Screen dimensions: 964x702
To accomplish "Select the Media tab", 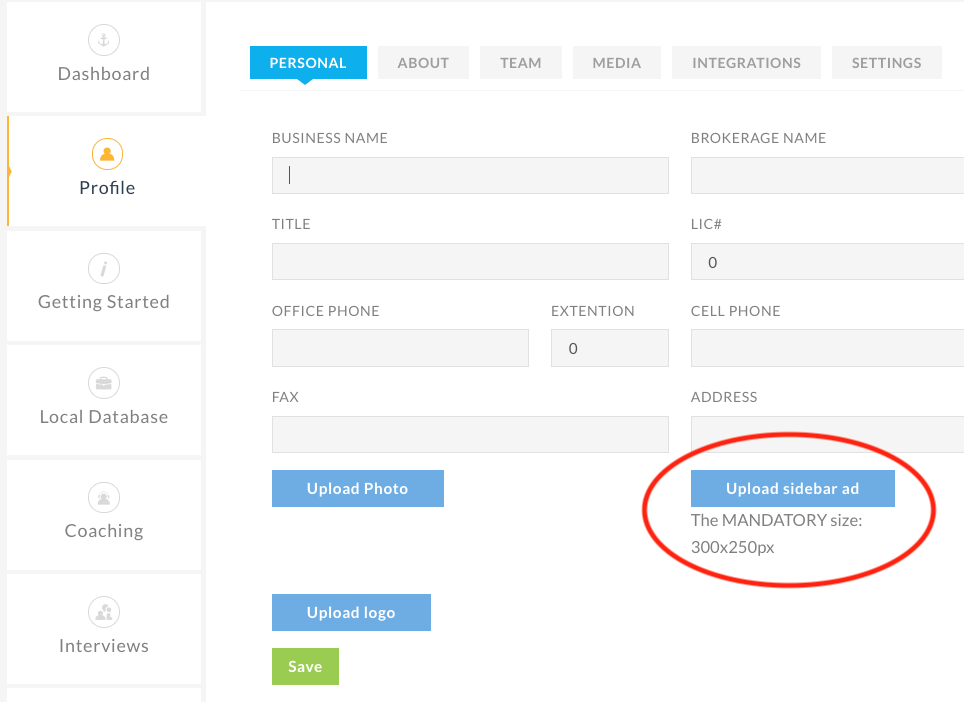I will 617,63.
